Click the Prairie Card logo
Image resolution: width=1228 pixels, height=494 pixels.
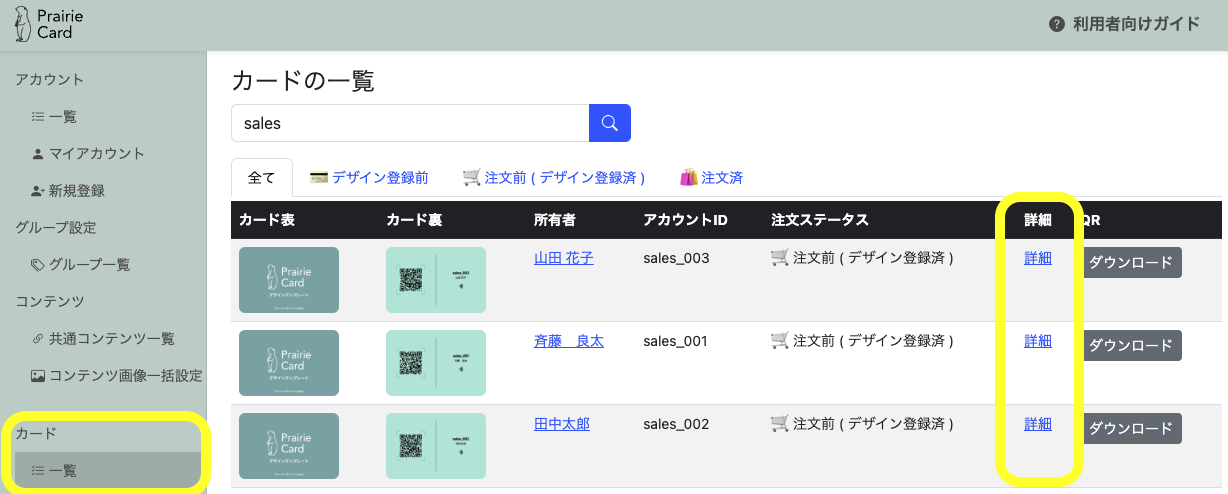click(x=45, y=24)
